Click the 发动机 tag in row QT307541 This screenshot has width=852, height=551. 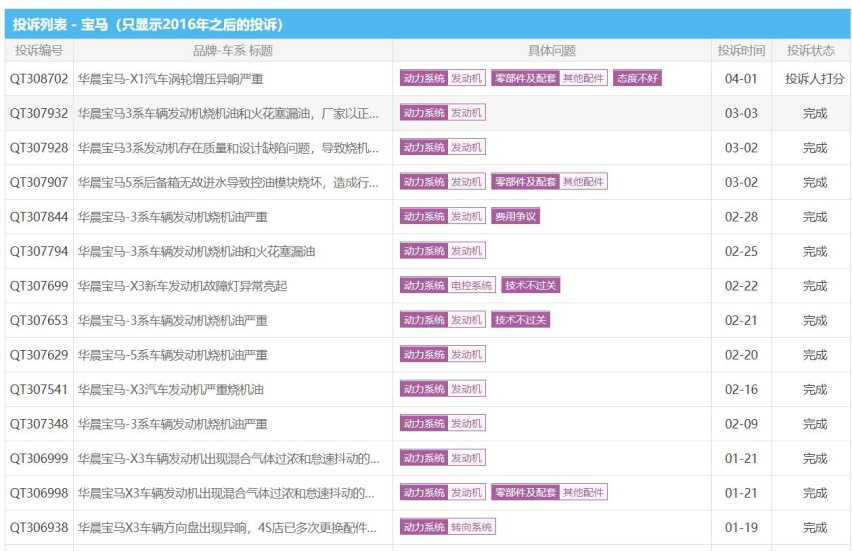466,389
